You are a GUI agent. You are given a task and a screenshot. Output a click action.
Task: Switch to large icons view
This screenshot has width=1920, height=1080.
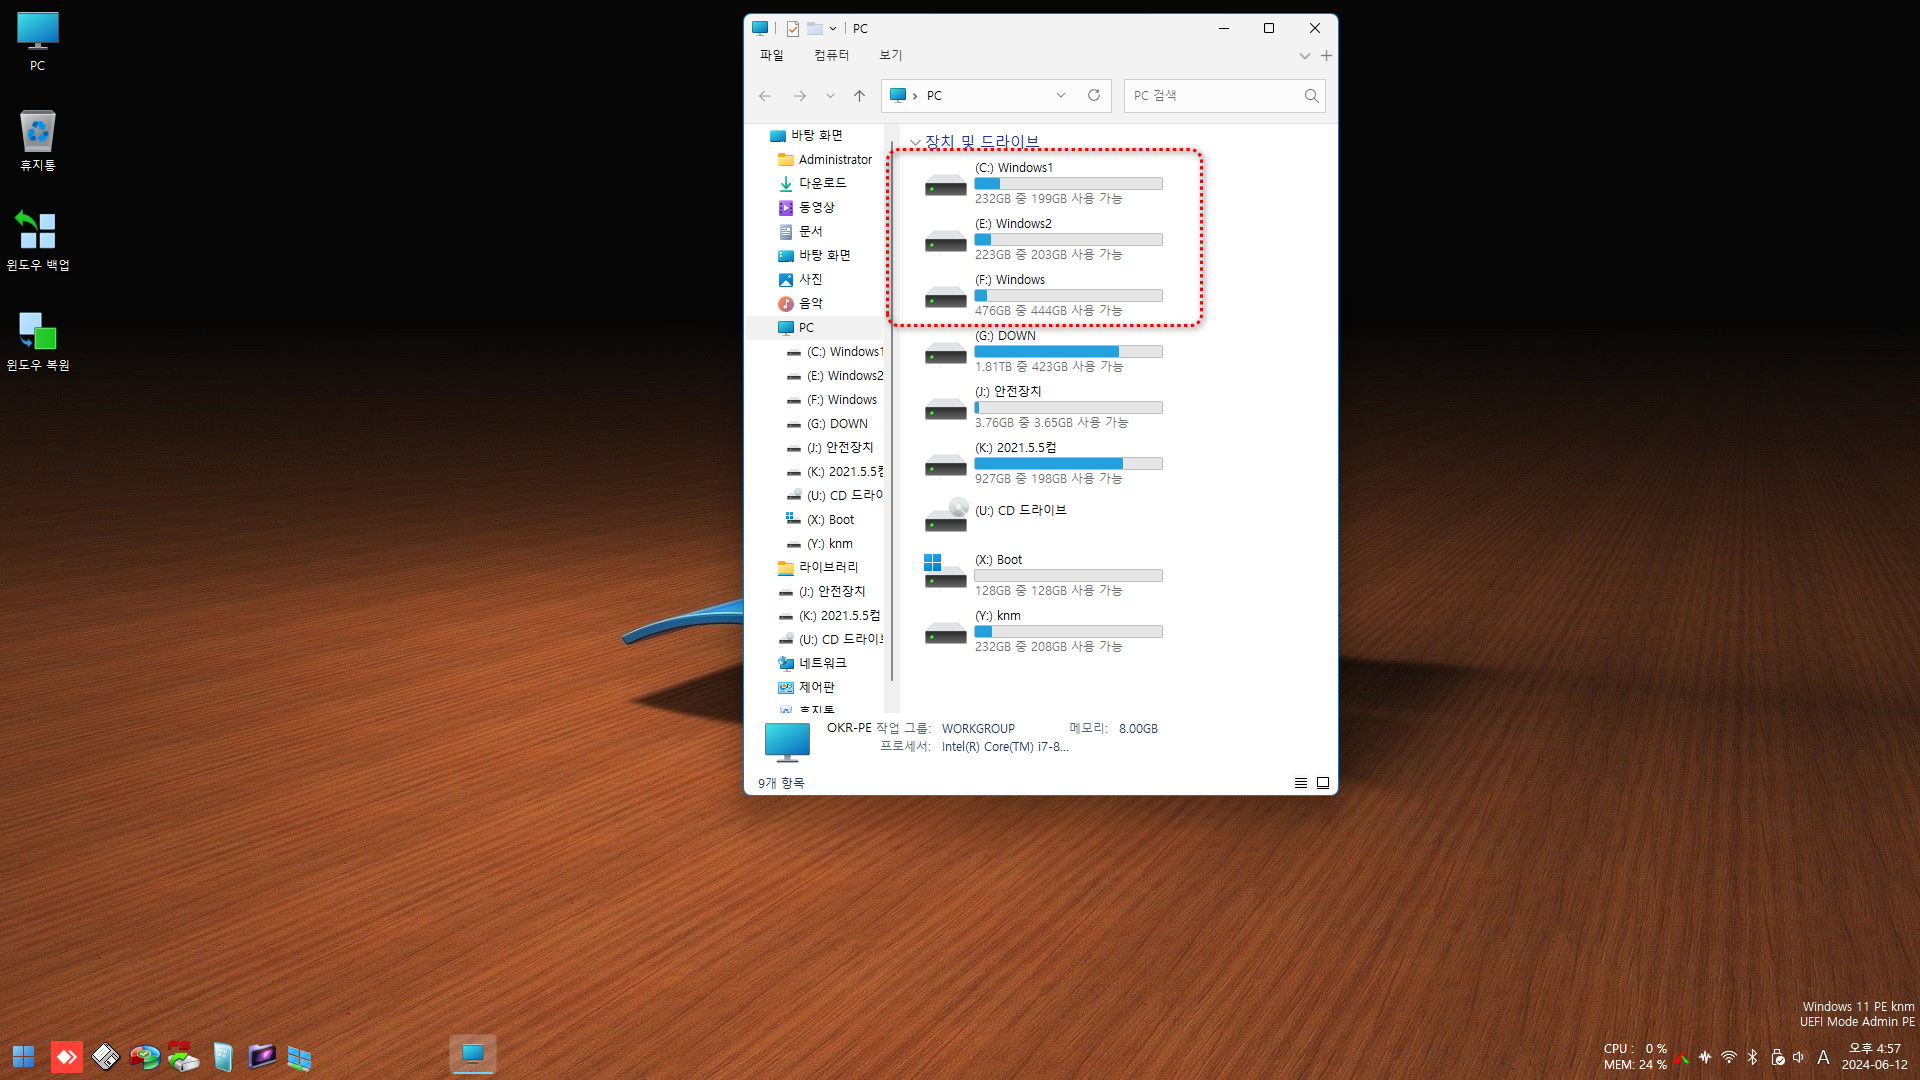click(x=1323, y=783)
